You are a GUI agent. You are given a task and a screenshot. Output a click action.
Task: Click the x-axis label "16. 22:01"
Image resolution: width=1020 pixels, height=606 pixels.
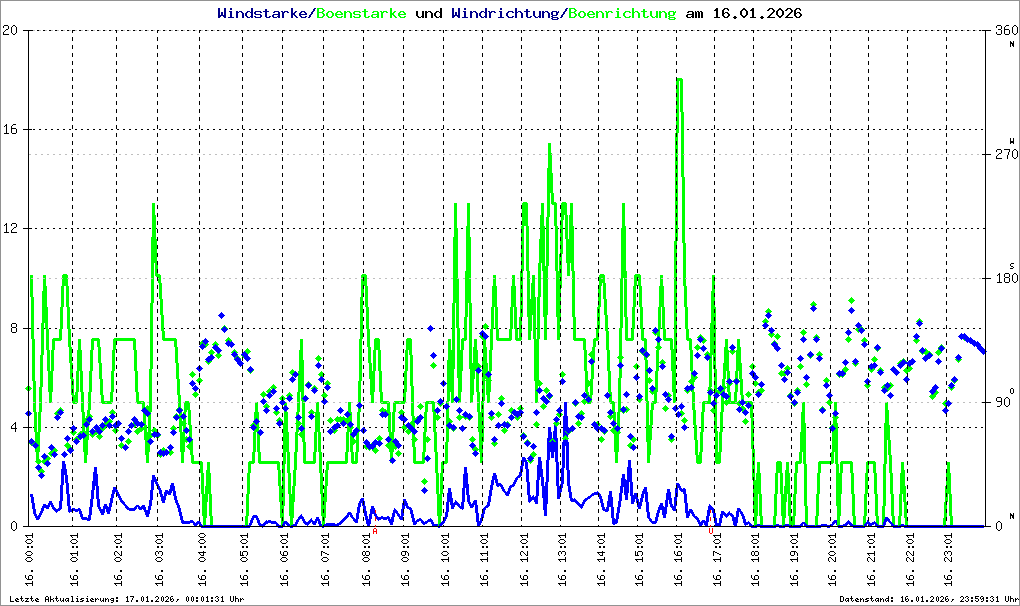(x=909, y=560)
